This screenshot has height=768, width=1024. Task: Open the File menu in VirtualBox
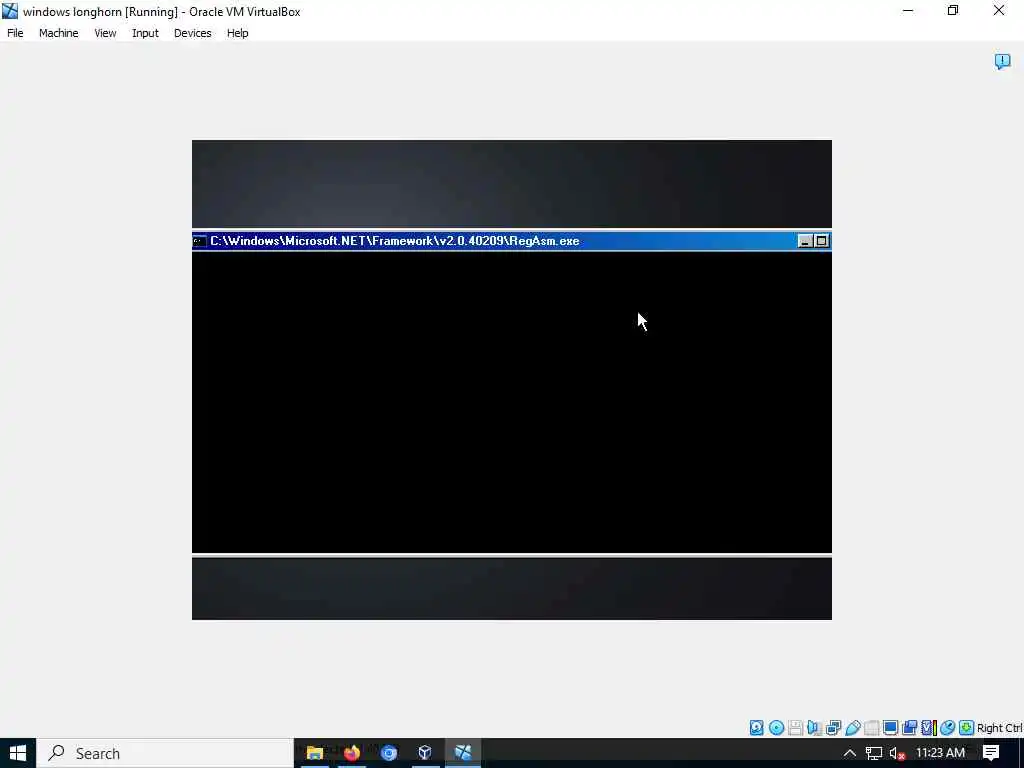[15, 33]
